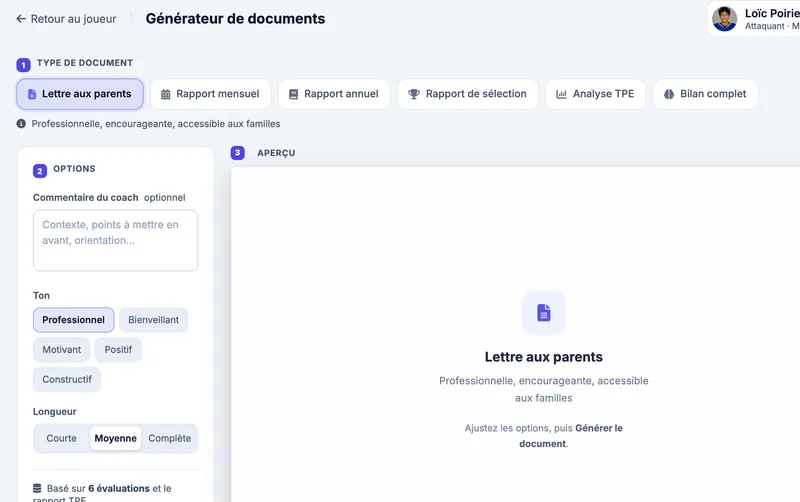Click the 'APERÇU' section label
Screen dimensions: 800x502
(276, 153)
